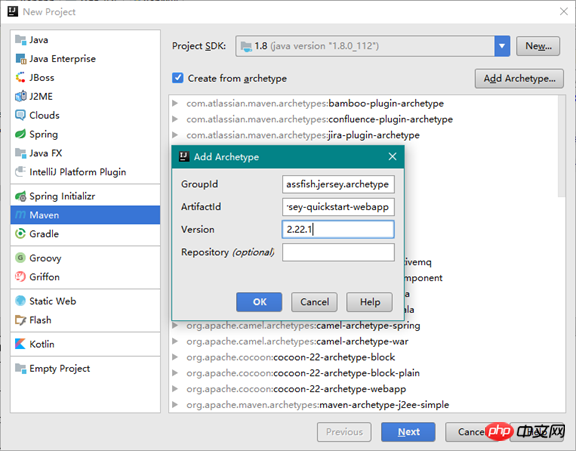Expand camel-archetype-war tree node
576x451 pixels.
tap(175, 341)
